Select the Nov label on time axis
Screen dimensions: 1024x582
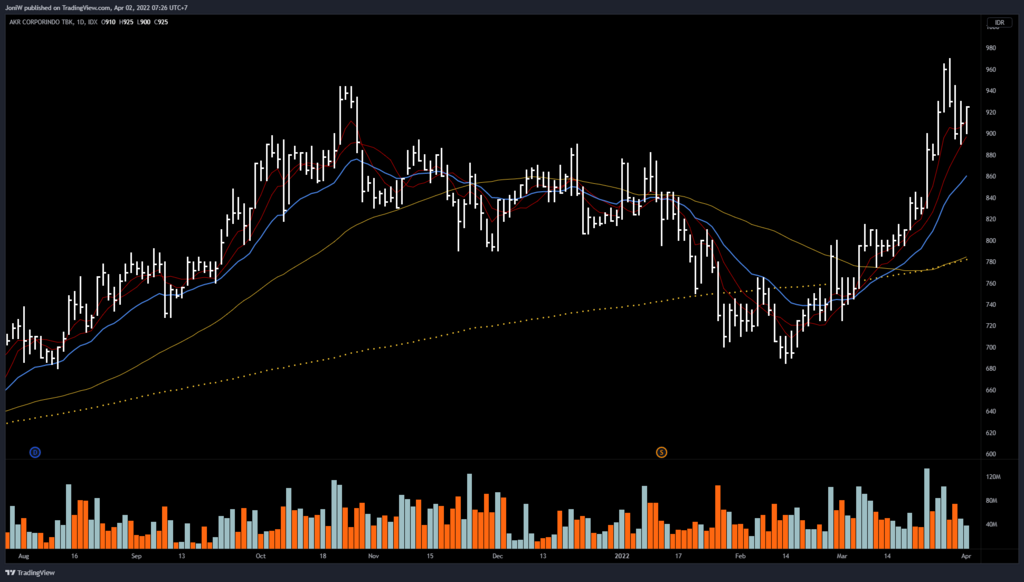point(375,553)
